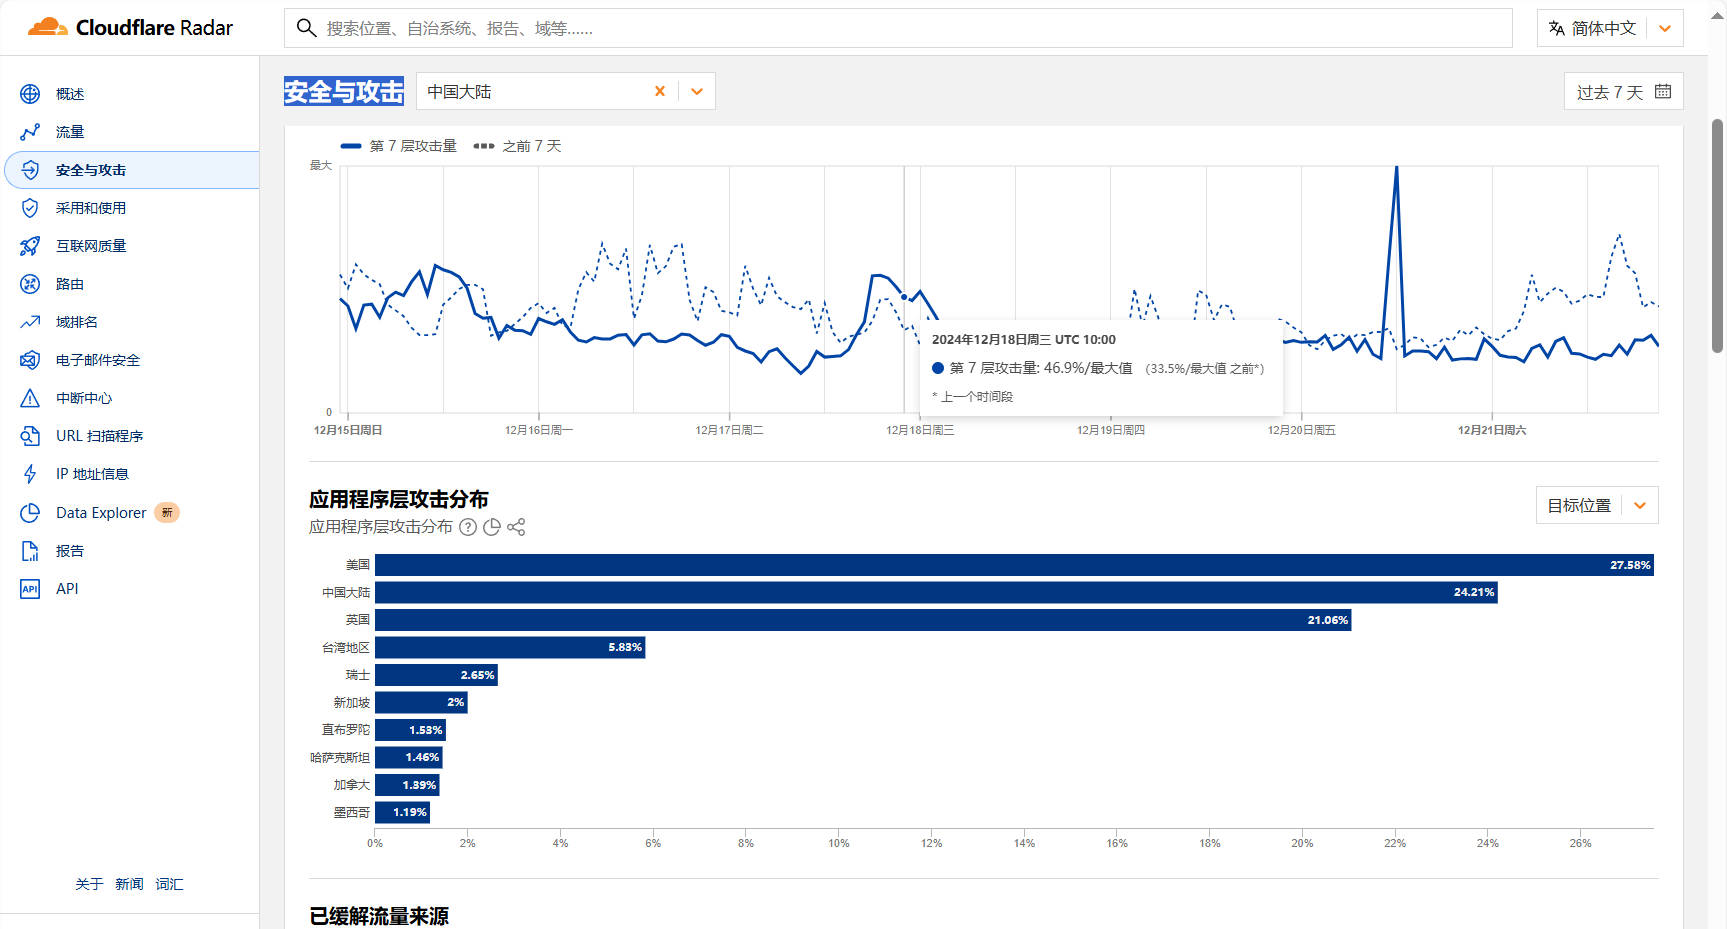Open the 目标位置 dropdown
This screenshot has width=1727, height=929.
(x=1597, y=505)
